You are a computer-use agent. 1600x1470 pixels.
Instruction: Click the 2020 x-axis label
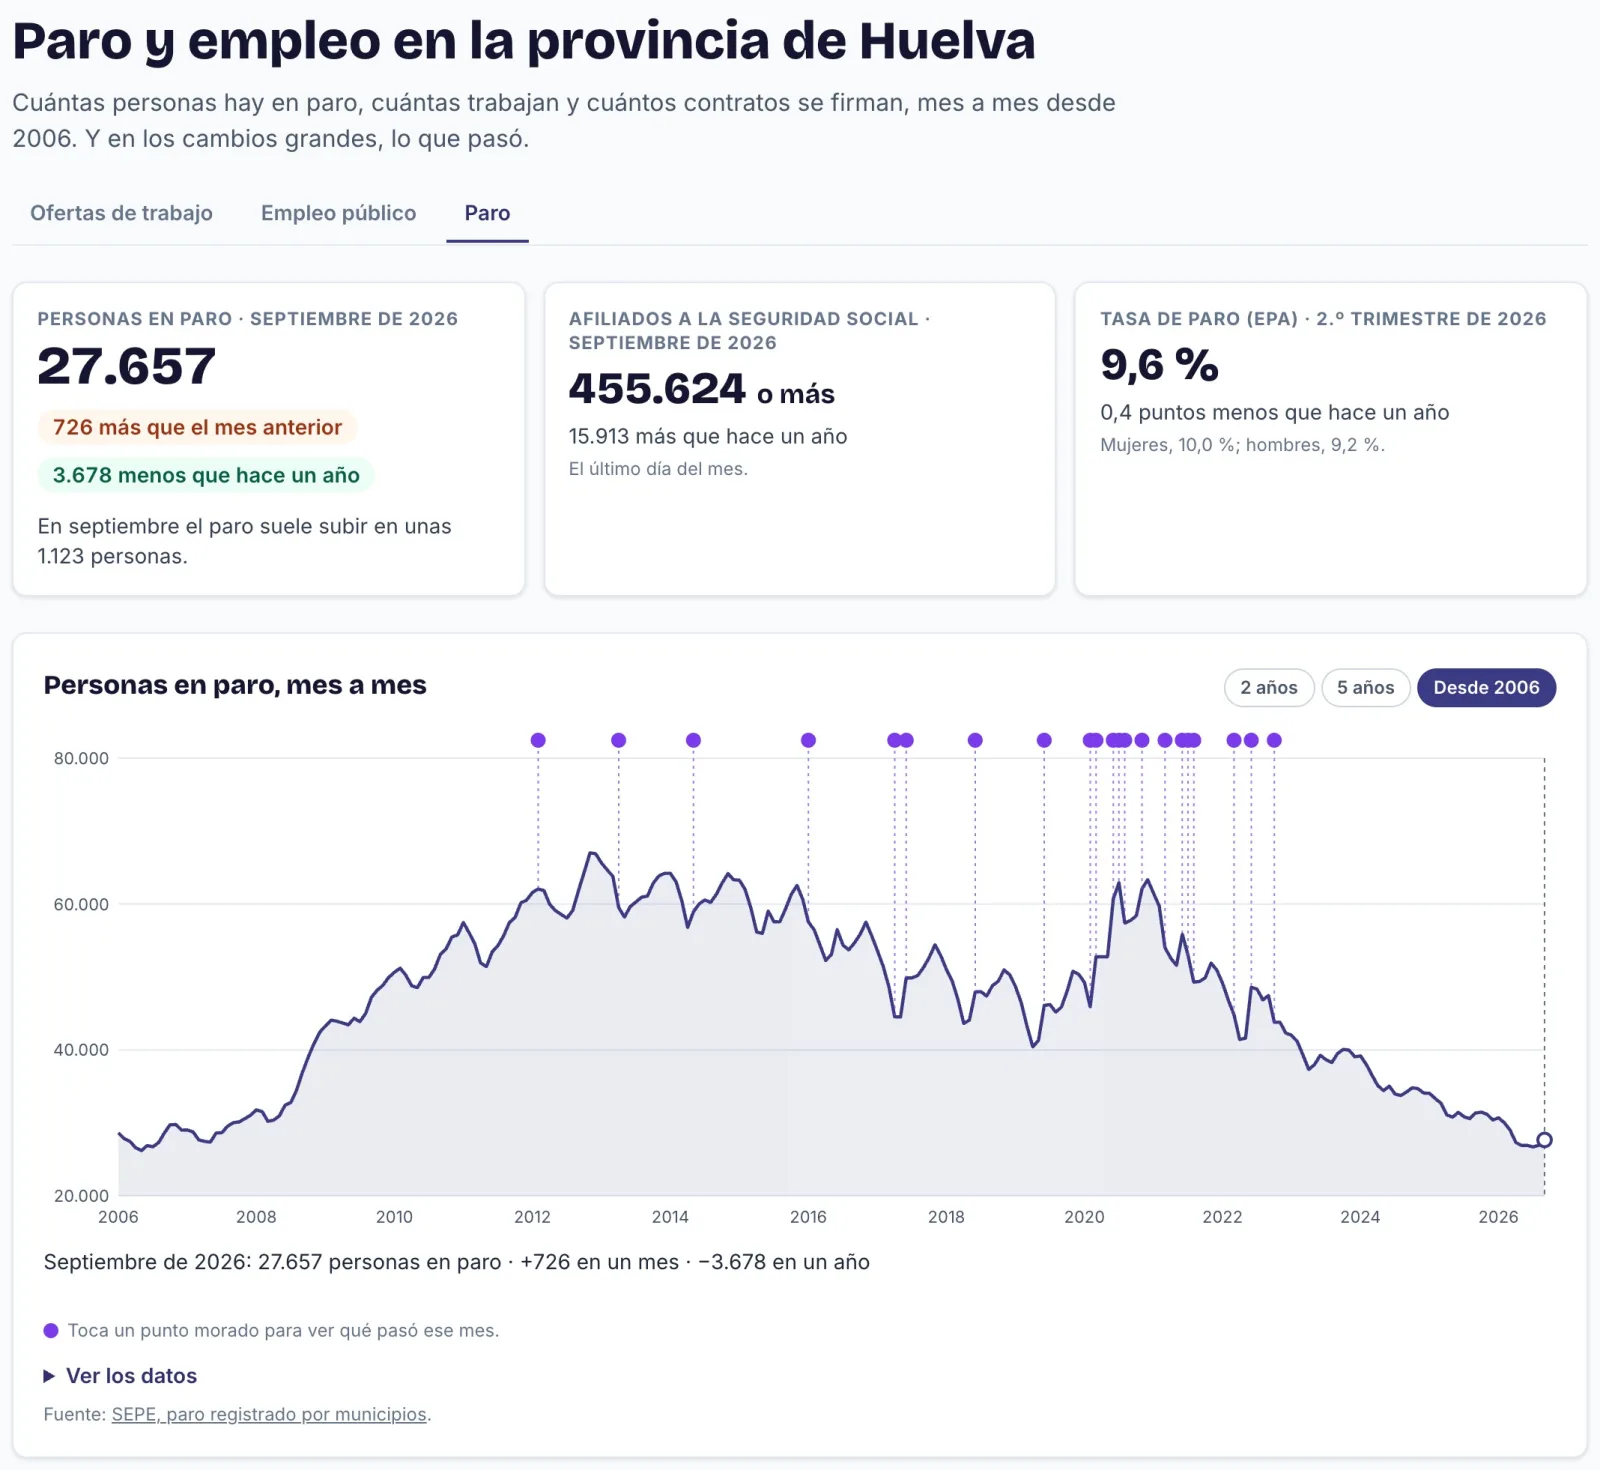tap(1084, 1217)
